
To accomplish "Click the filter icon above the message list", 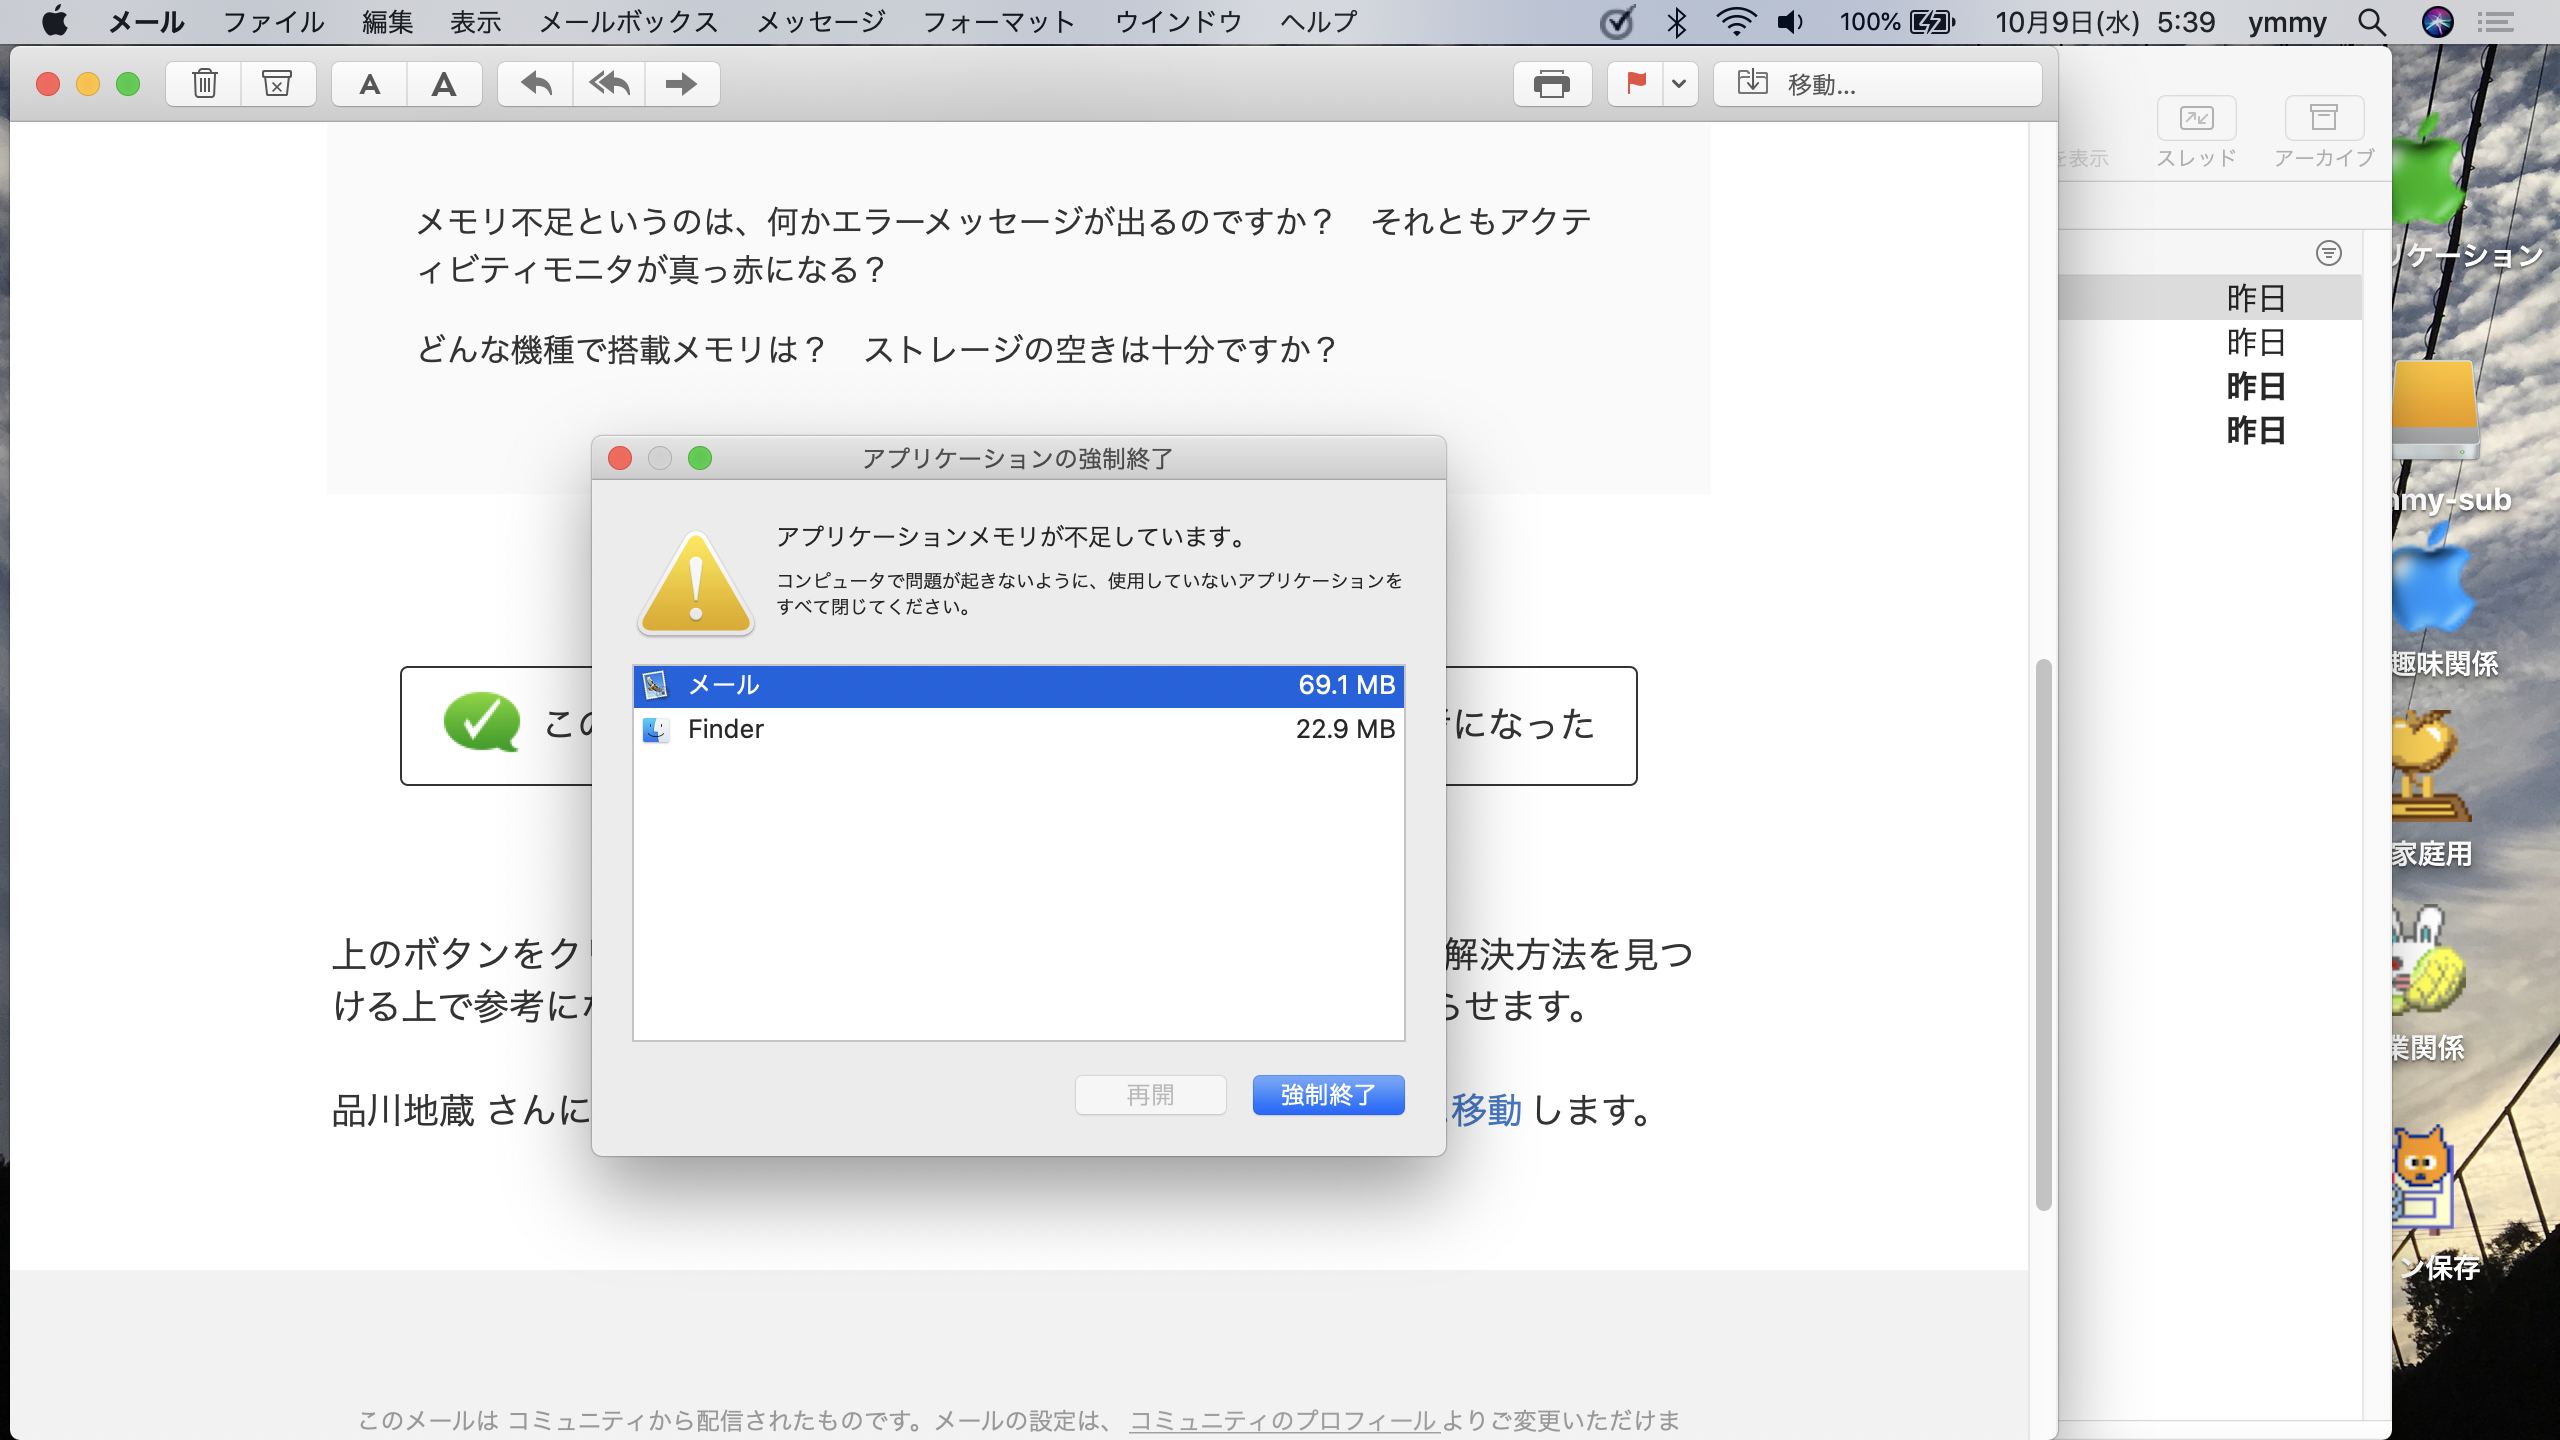I will (x=2328, y=253).
